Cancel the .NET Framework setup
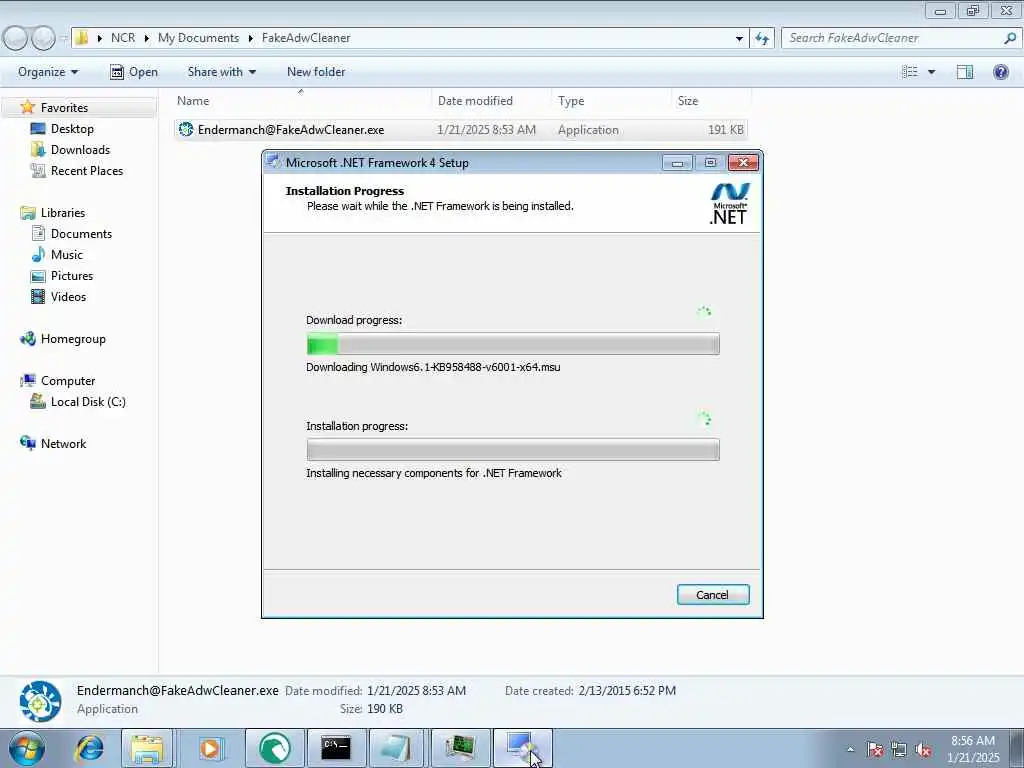 click(712, 595)
